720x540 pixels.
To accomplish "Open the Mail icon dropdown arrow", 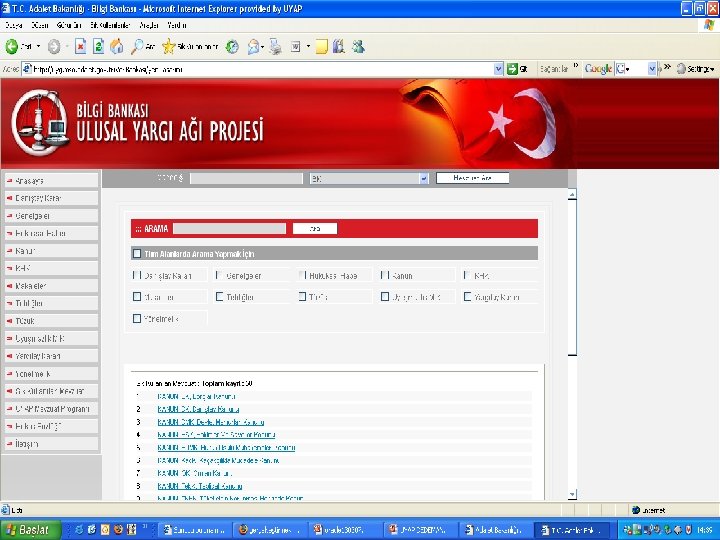I will [262, 46].
